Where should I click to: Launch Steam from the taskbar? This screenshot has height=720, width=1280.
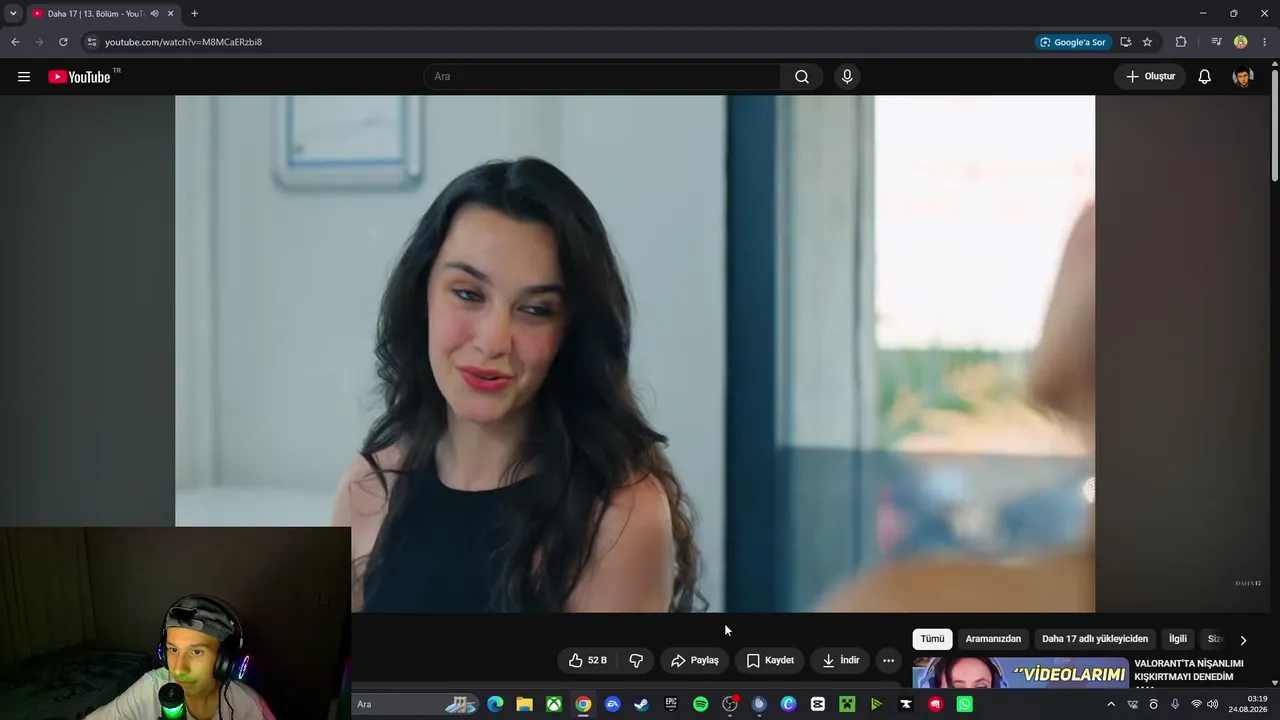point(641,704)
